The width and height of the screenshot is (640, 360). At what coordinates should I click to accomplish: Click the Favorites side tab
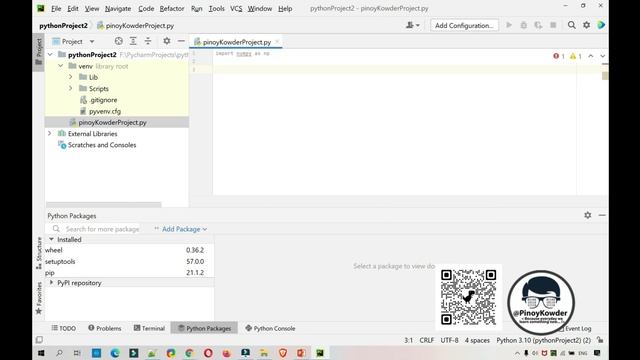pyautogui.click(x=39, y=298)
